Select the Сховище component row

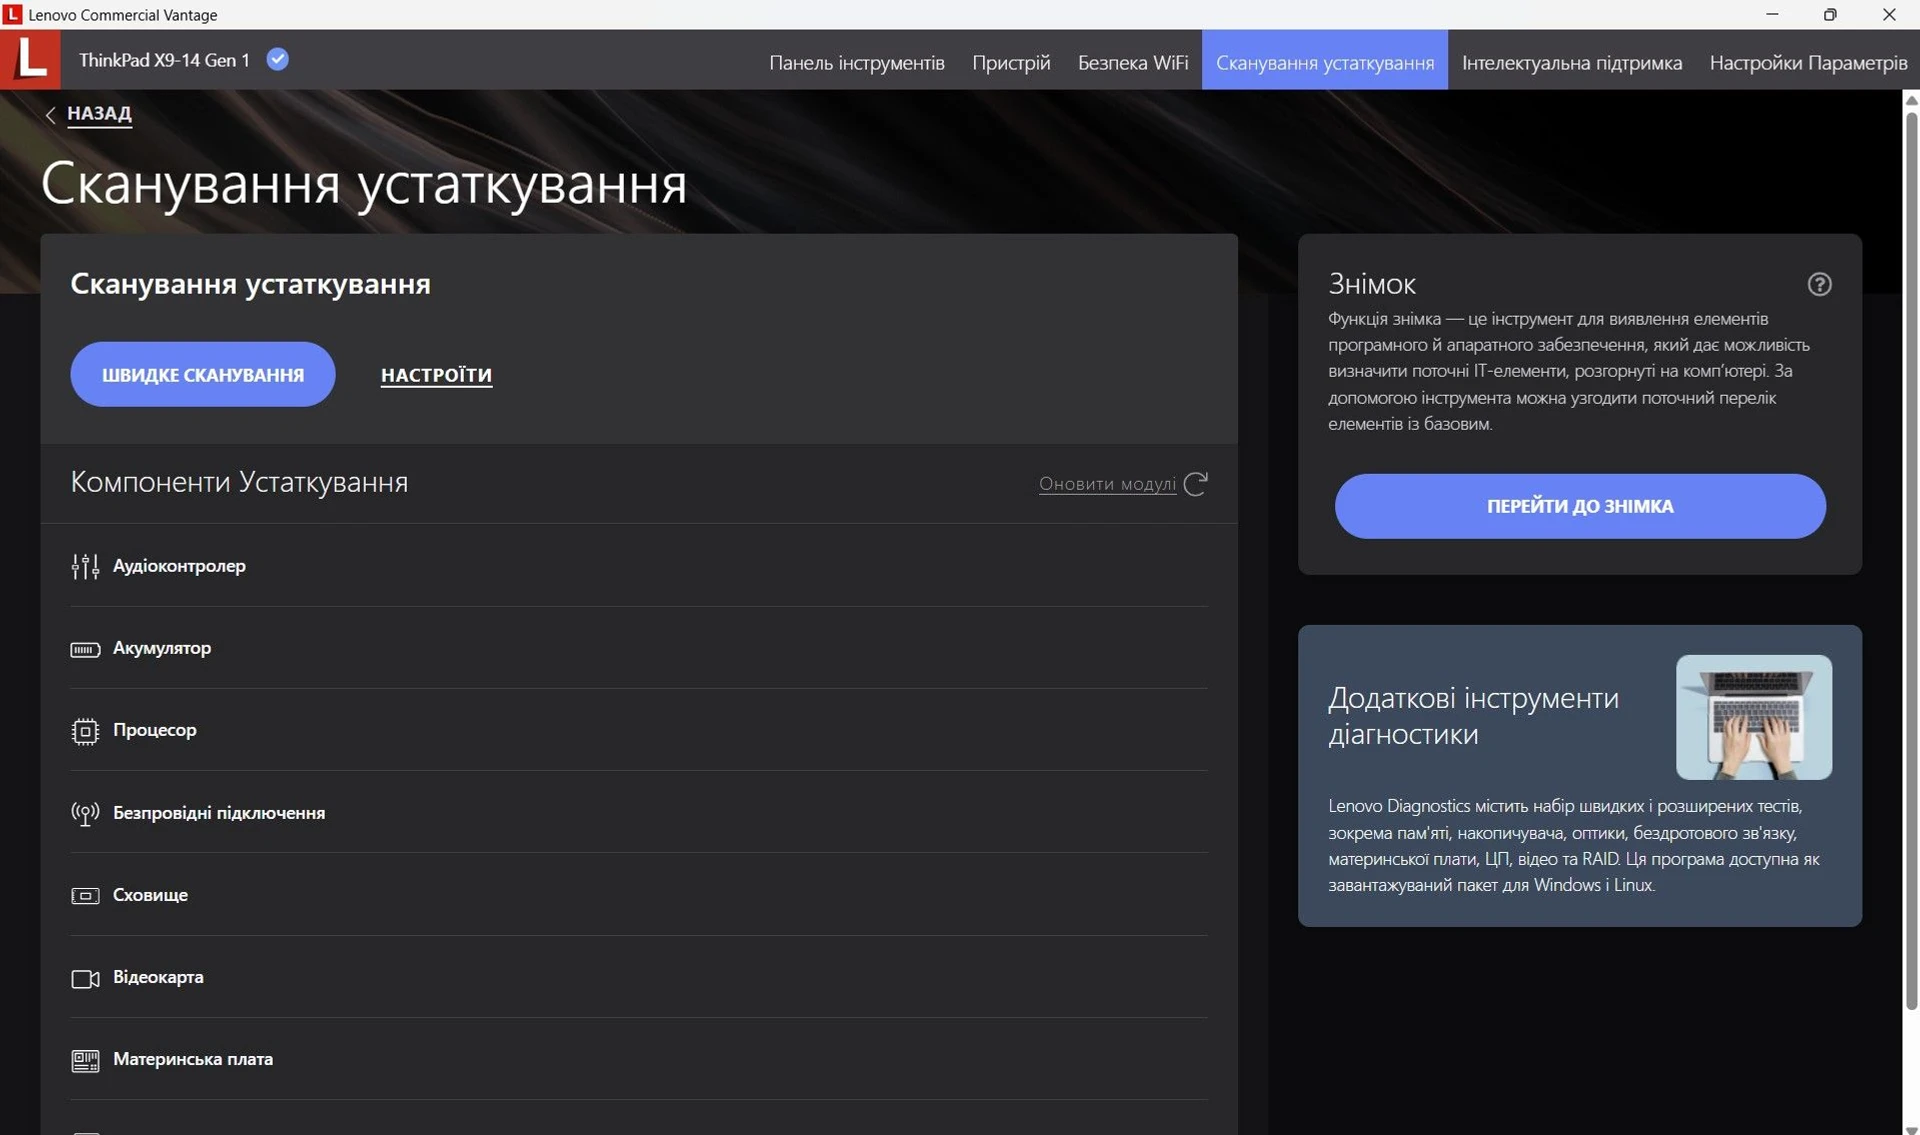point(639,895)
